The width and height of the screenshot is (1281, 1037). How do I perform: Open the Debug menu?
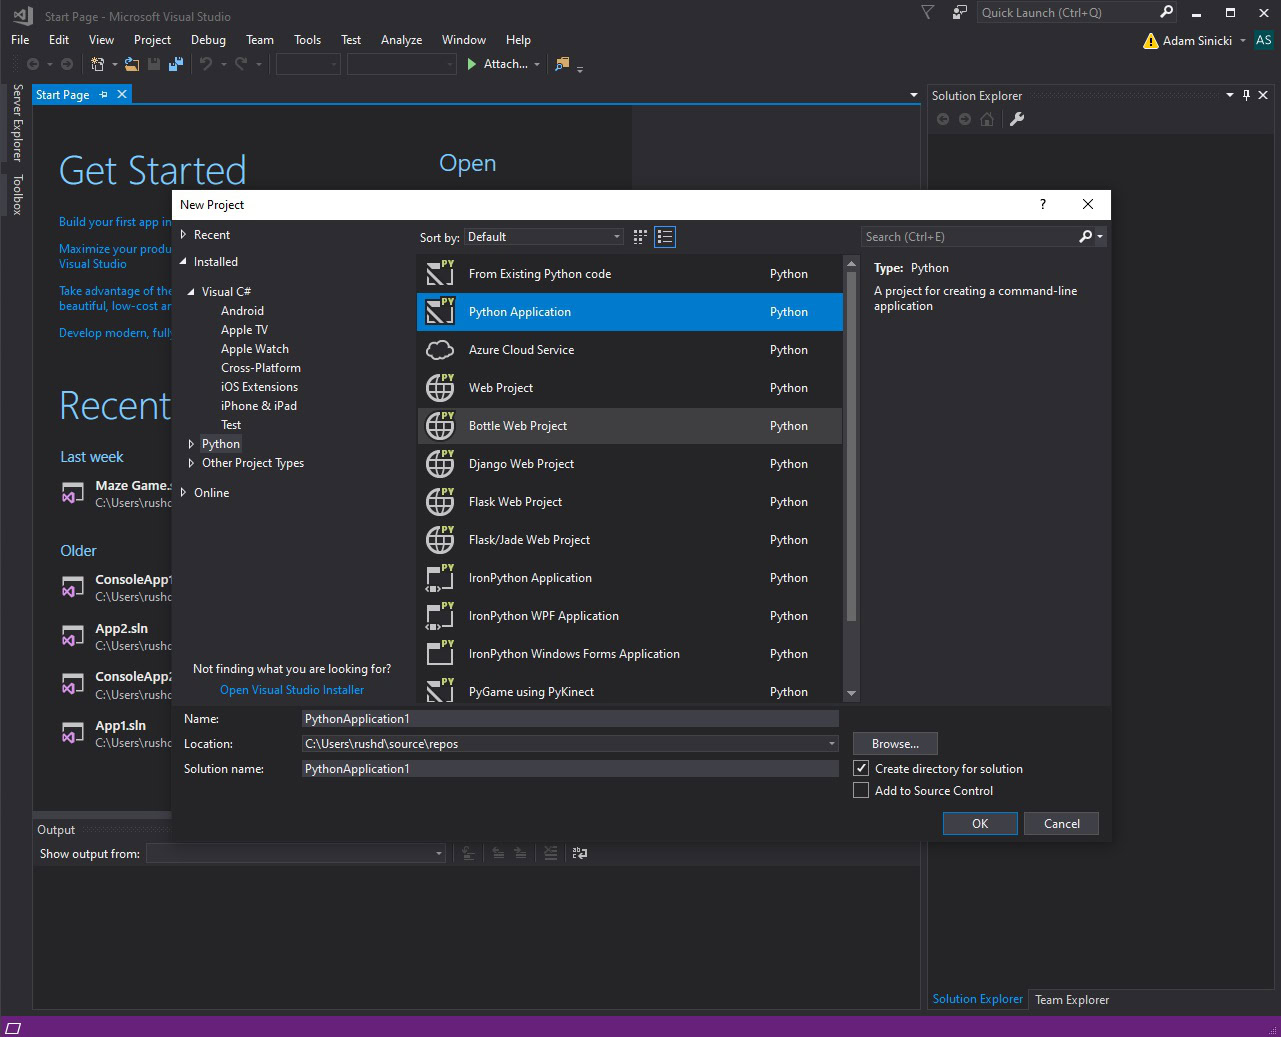tap(208, 40)
